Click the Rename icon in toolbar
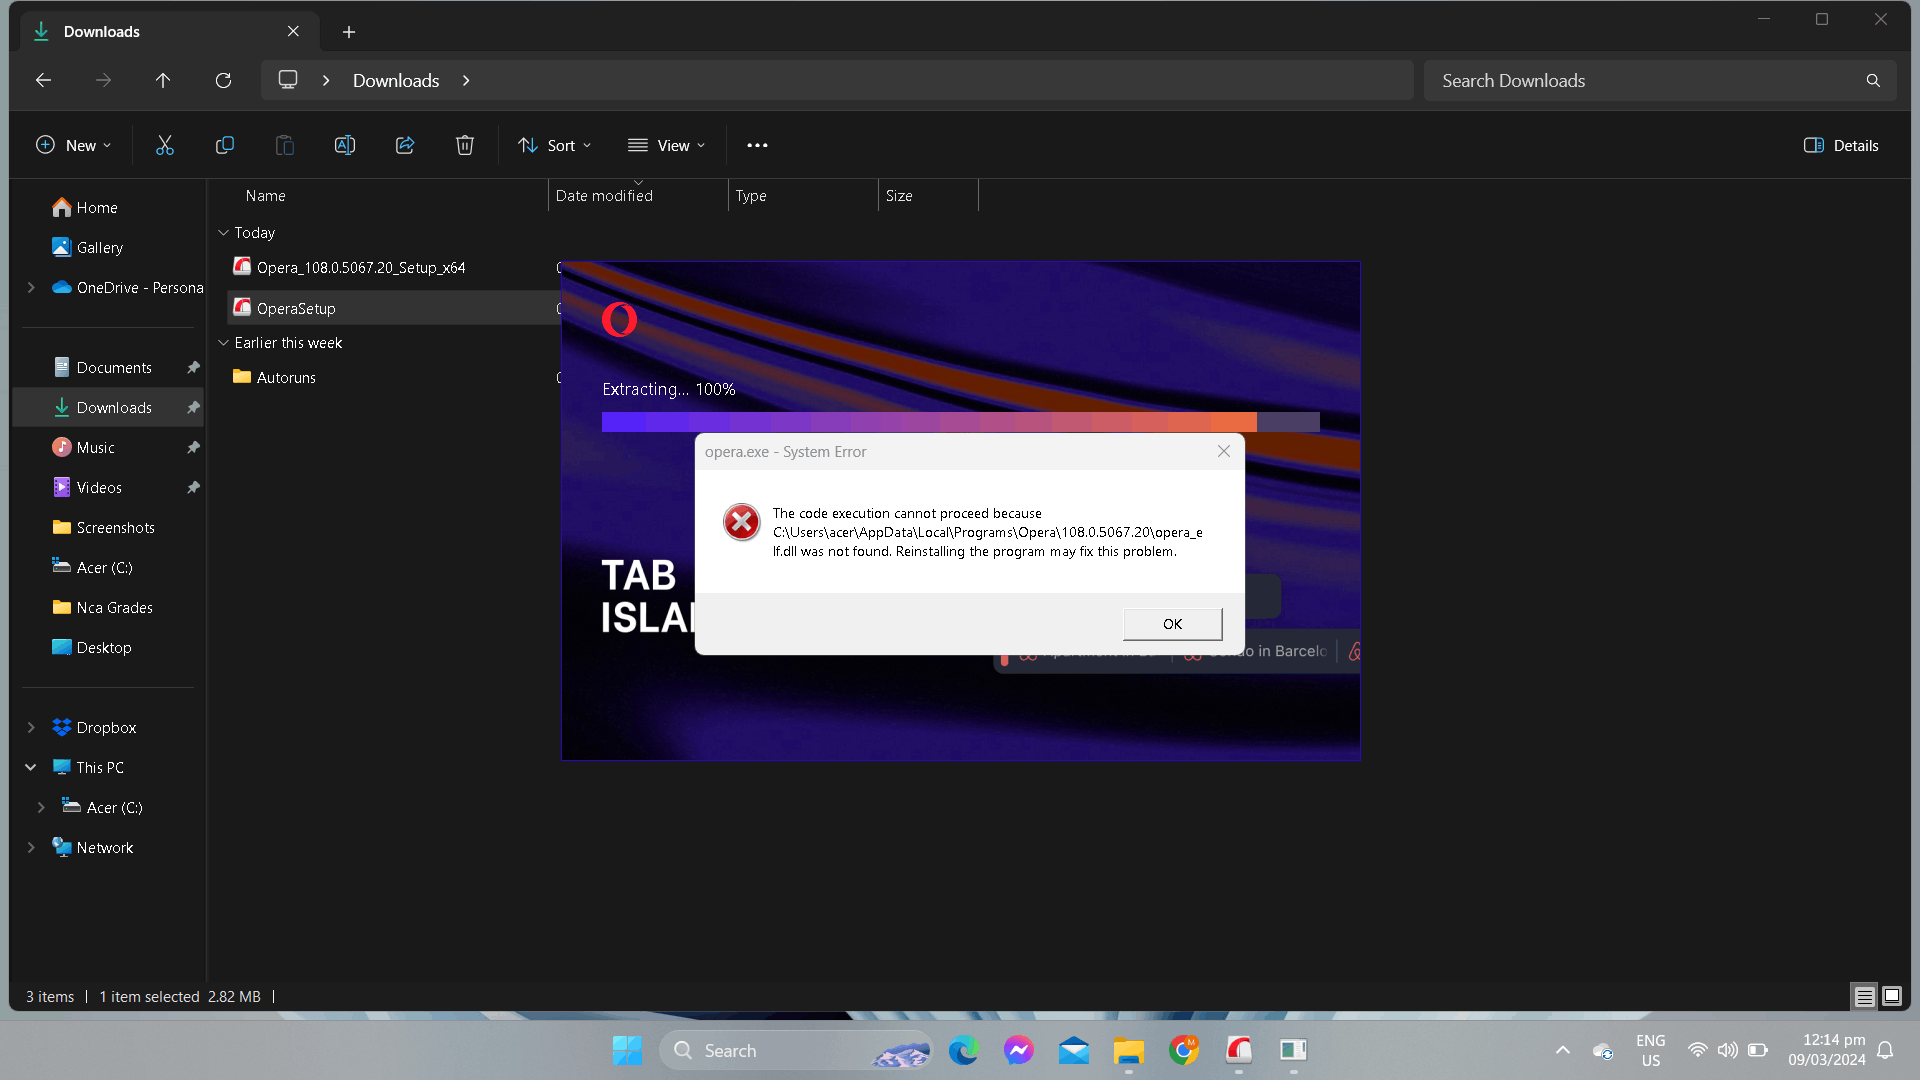The width and height of the screenshot is (1920, 1080). pyautogui.click(x=345, y=146)
